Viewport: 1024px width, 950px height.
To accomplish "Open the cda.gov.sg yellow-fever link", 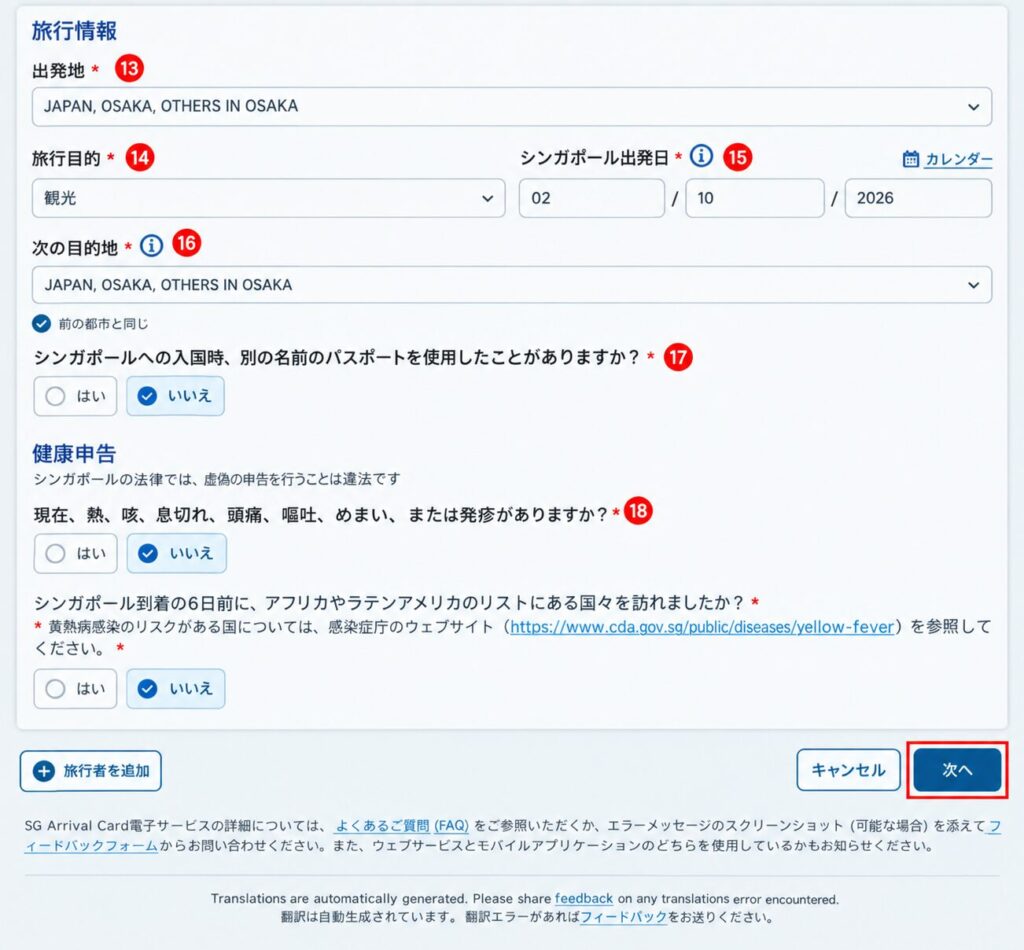I will coord(702,627).
